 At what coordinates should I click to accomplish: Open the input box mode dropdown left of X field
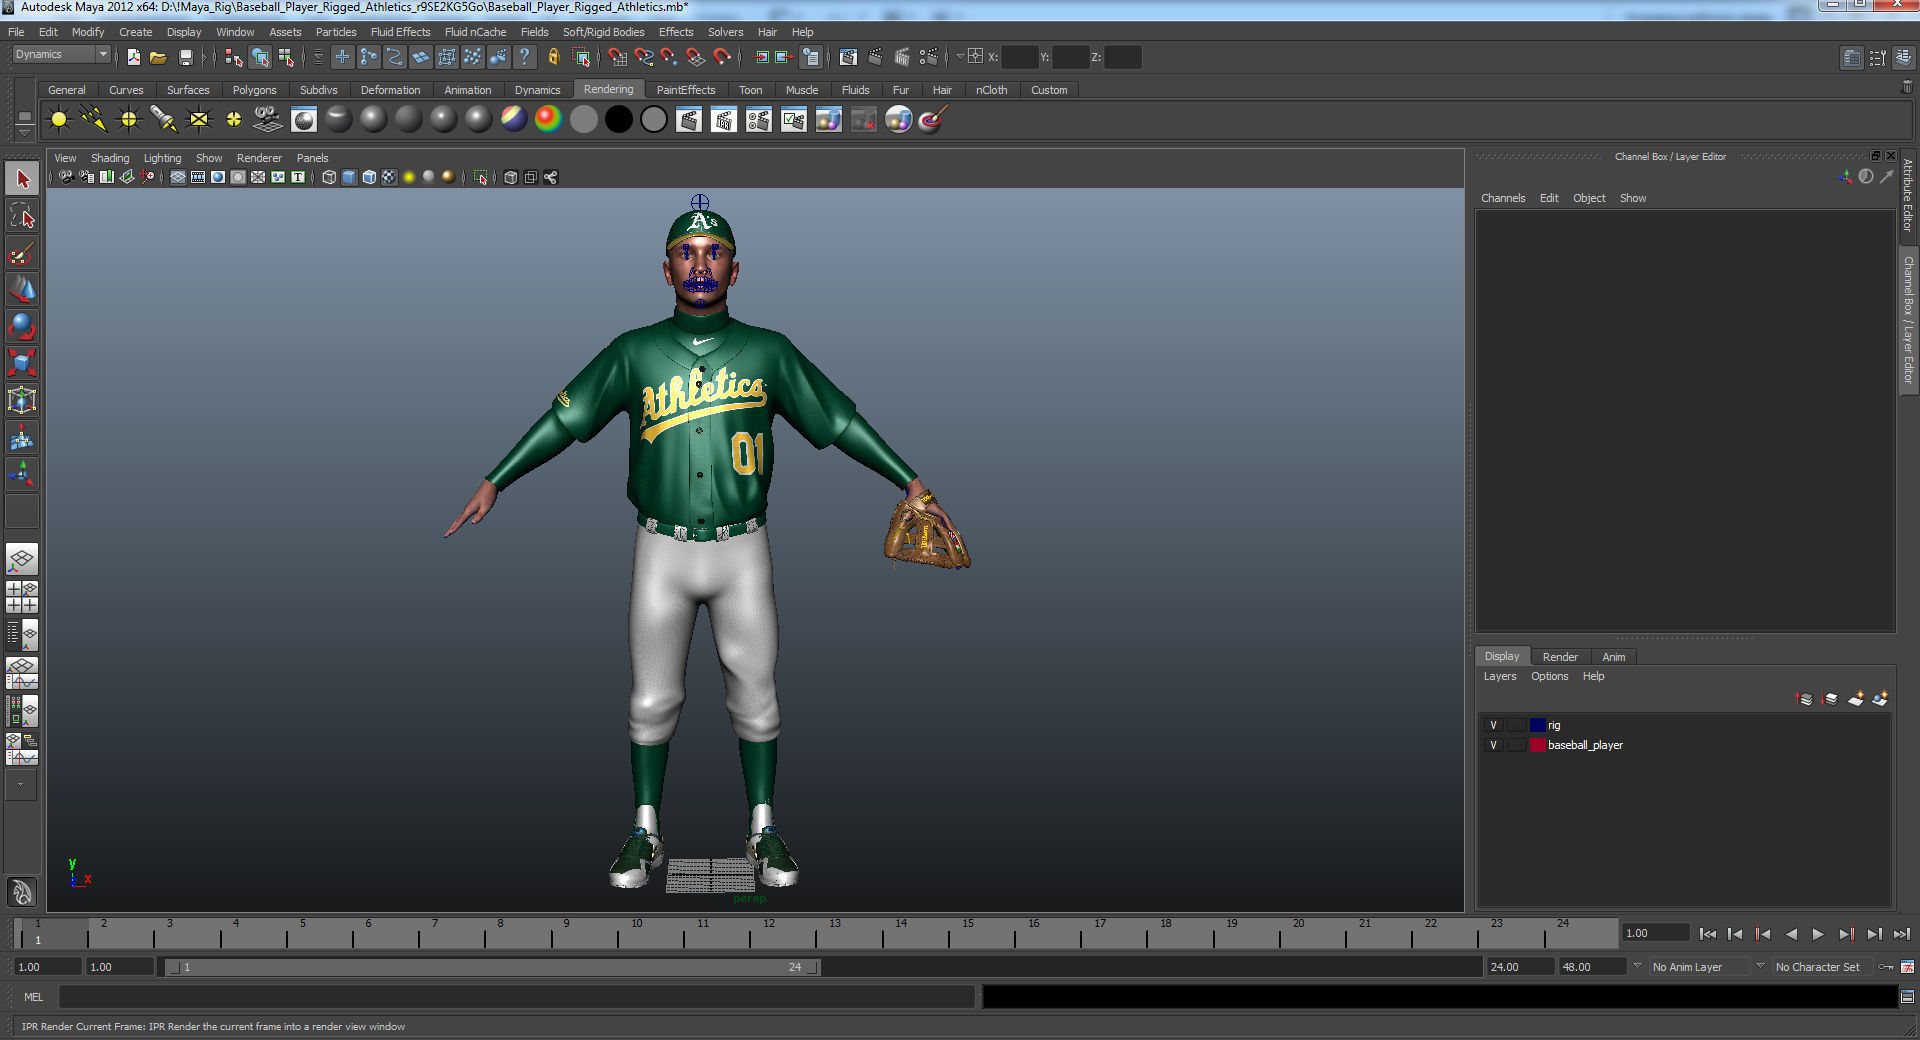coord(959,57)
